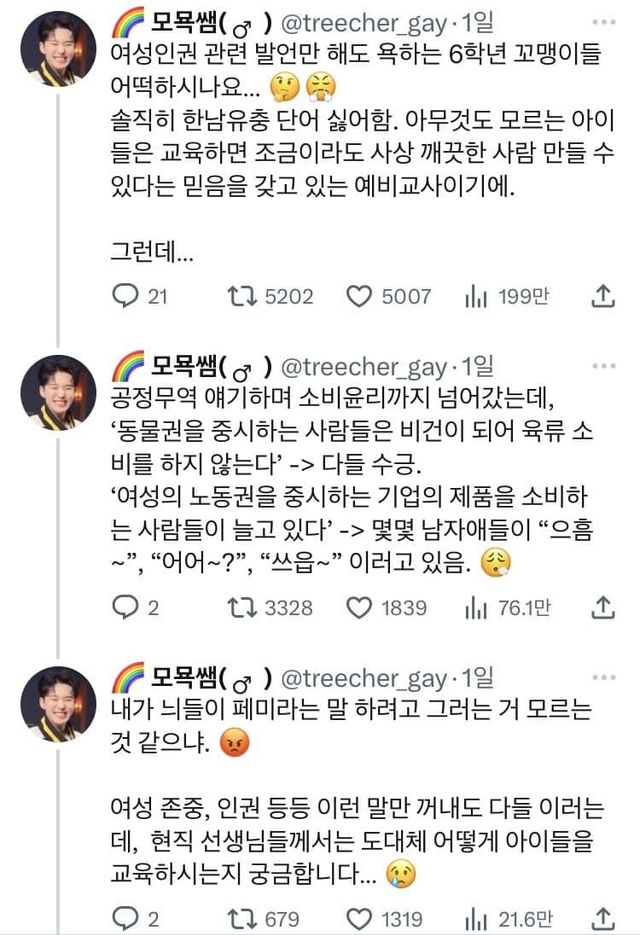Share the third tweet about 현직 선생님들
Screen dimensions: 640x935
(603, 918)
